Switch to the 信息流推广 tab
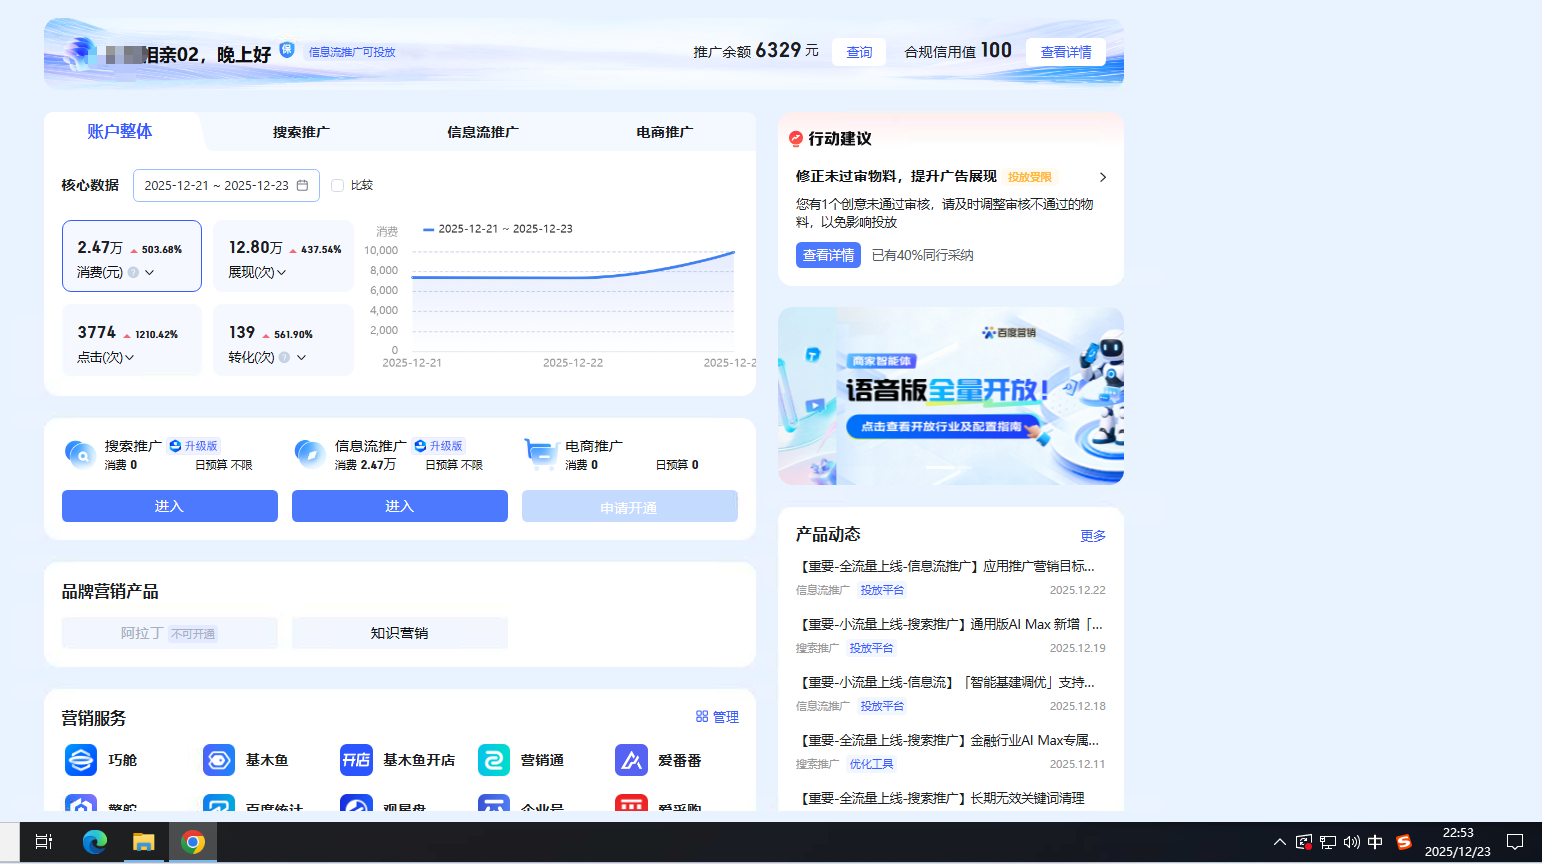This screenshot has width=1542, height=864. click(x=482, y=132)
